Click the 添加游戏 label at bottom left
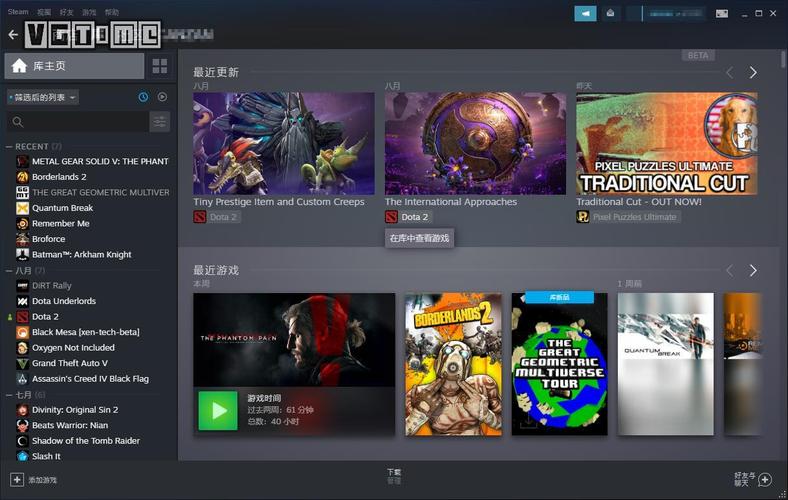The height and width of the screenshot is (500, 788). 43,480
